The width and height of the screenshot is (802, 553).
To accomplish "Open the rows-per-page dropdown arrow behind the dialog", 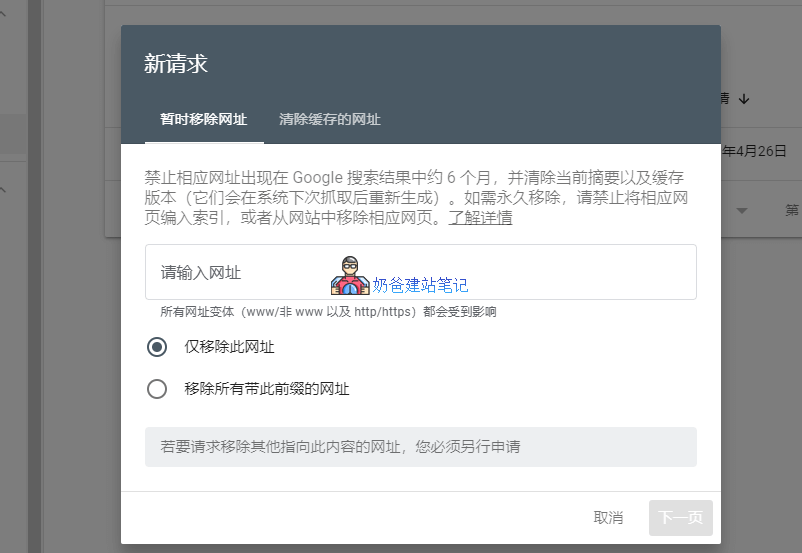I will tap(742, 211).
